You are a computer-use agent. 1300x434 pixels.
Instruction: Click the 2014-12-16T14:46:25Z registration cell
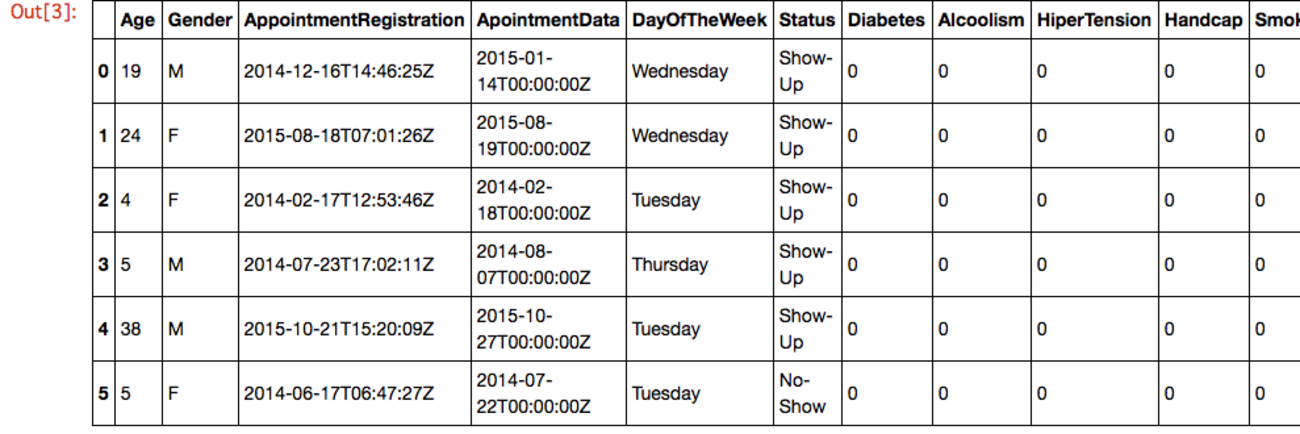pyautogui.click(x=338, y=72)
